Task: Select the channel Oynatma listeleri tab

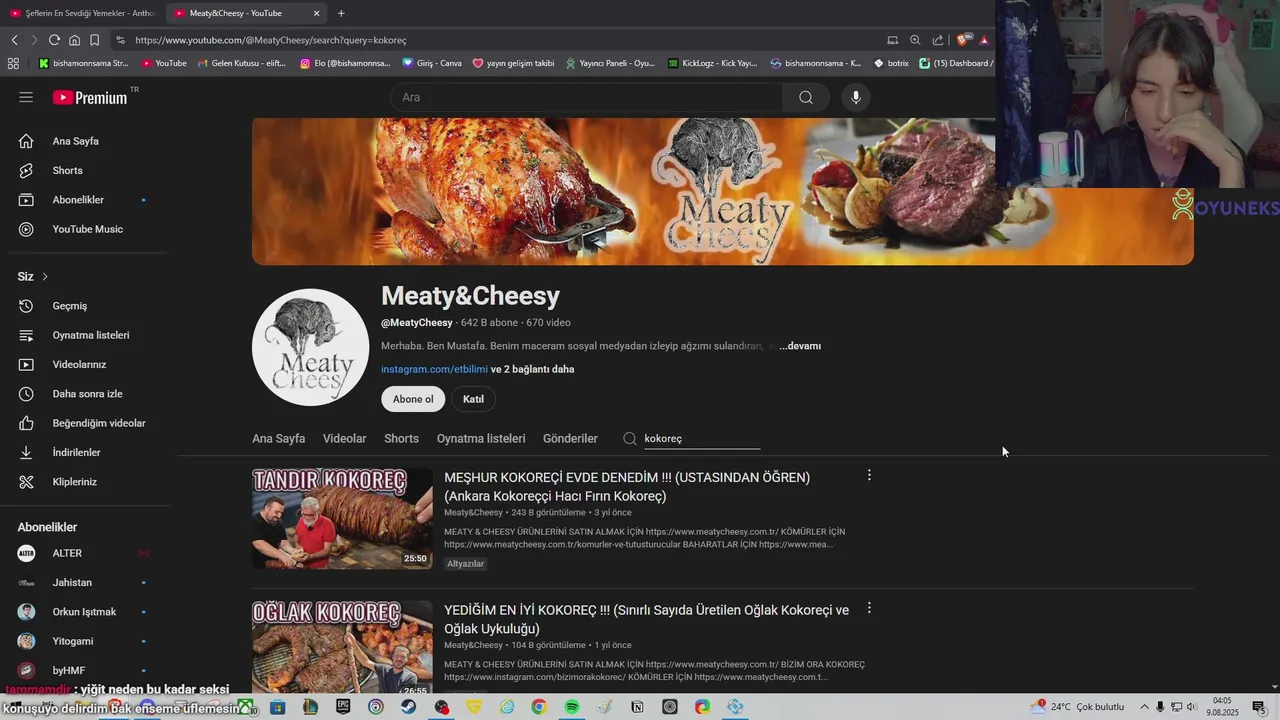Action: (x=481, y=439)
